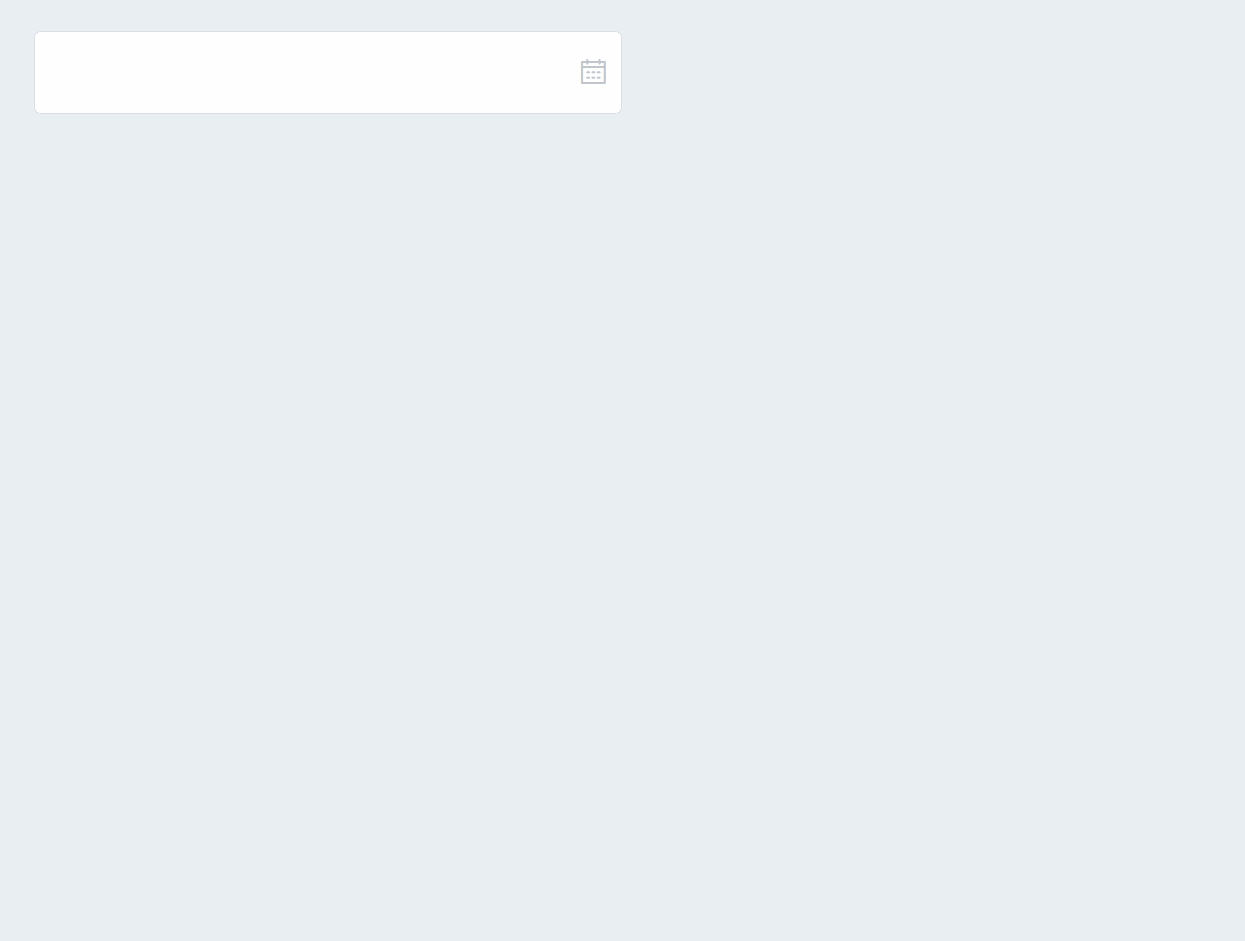Image resolution: width=1245 pixels, height=941 pixels.
Task: Launch the date chooser using the calendar icon
Action: [x=593, y=72]
